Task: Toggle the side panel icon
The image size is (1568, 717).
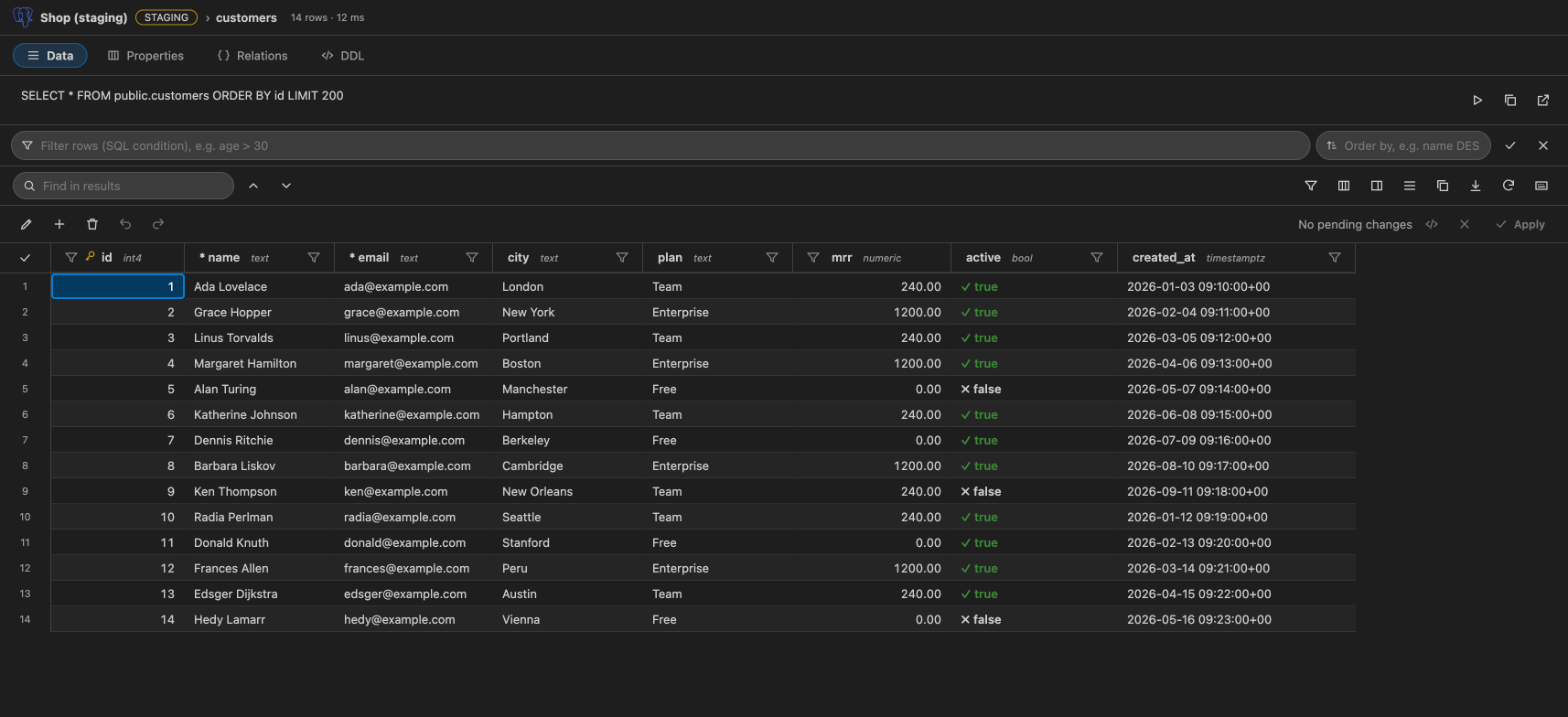Action: tap(1377, 186)
